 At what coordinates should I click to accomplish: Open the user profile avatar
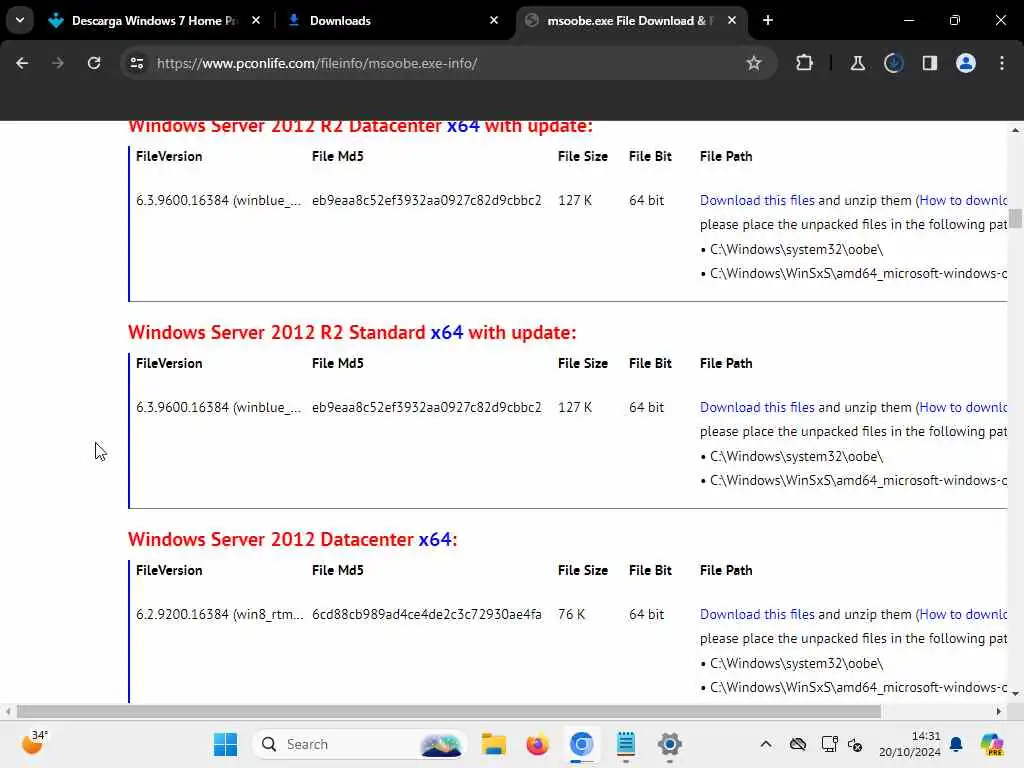pos(966,63)
